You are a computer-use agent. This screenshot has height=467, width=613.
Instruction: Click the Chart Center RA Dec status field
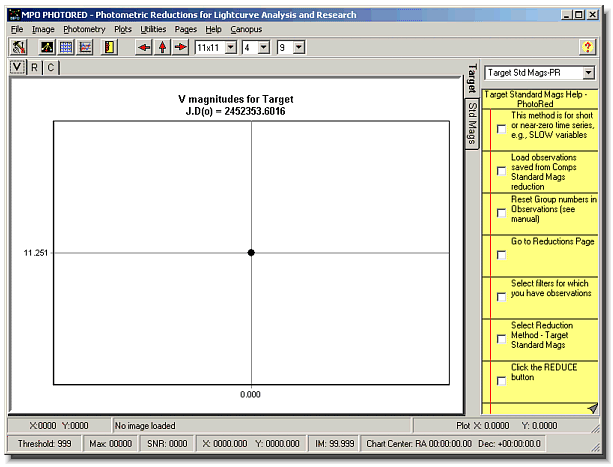pyautogui.click(x=453, y=444)
